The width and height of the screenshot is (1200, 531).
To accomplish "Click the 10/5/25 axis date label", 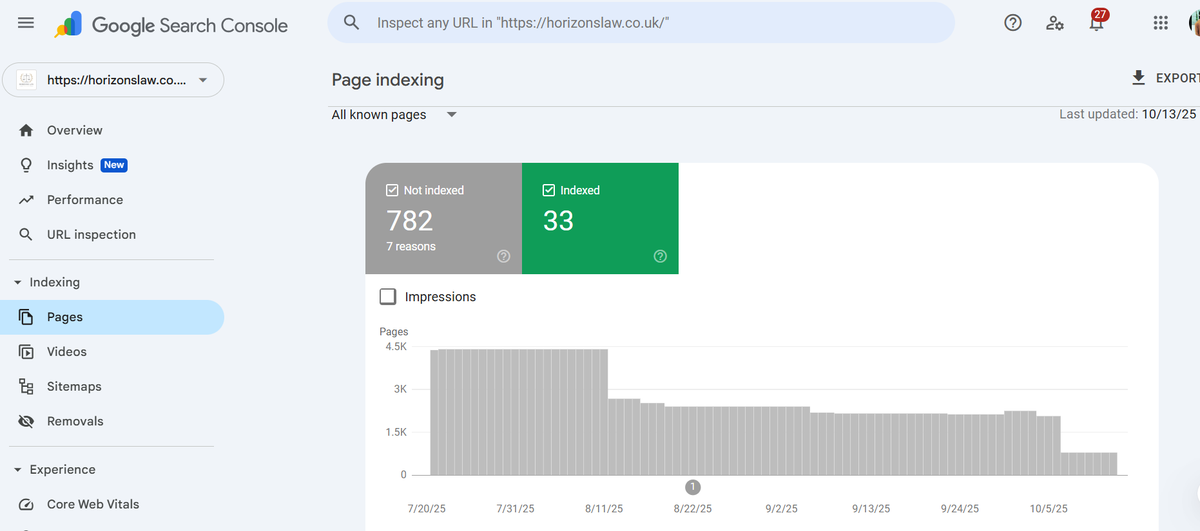I will pos(1049,509).
